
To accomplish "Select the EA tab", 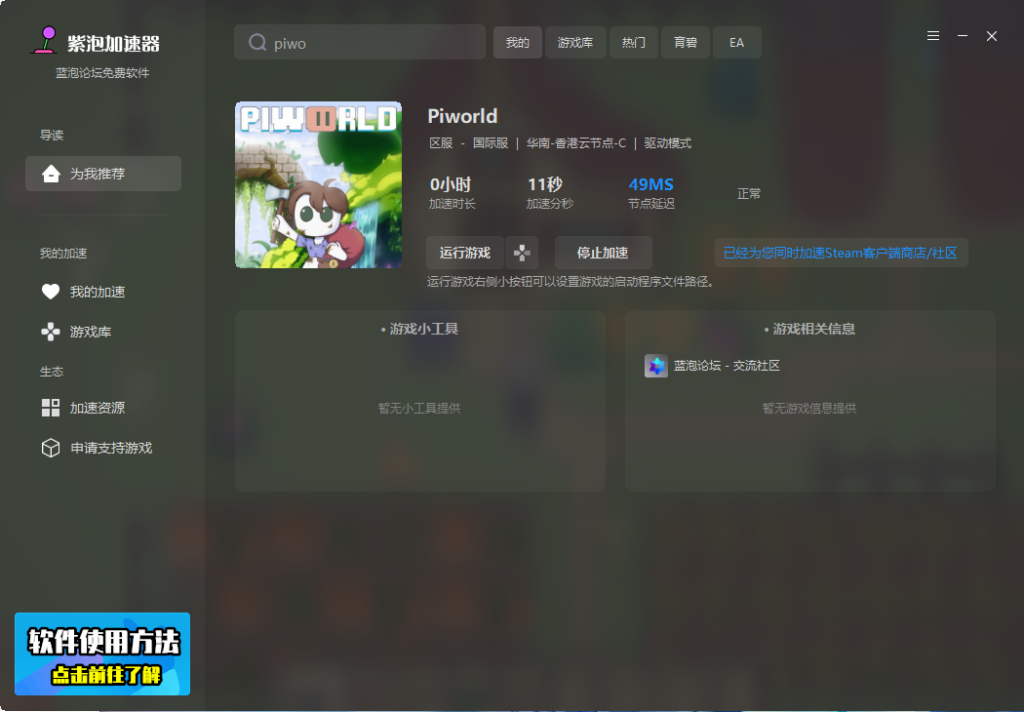I will coord(737,42).
